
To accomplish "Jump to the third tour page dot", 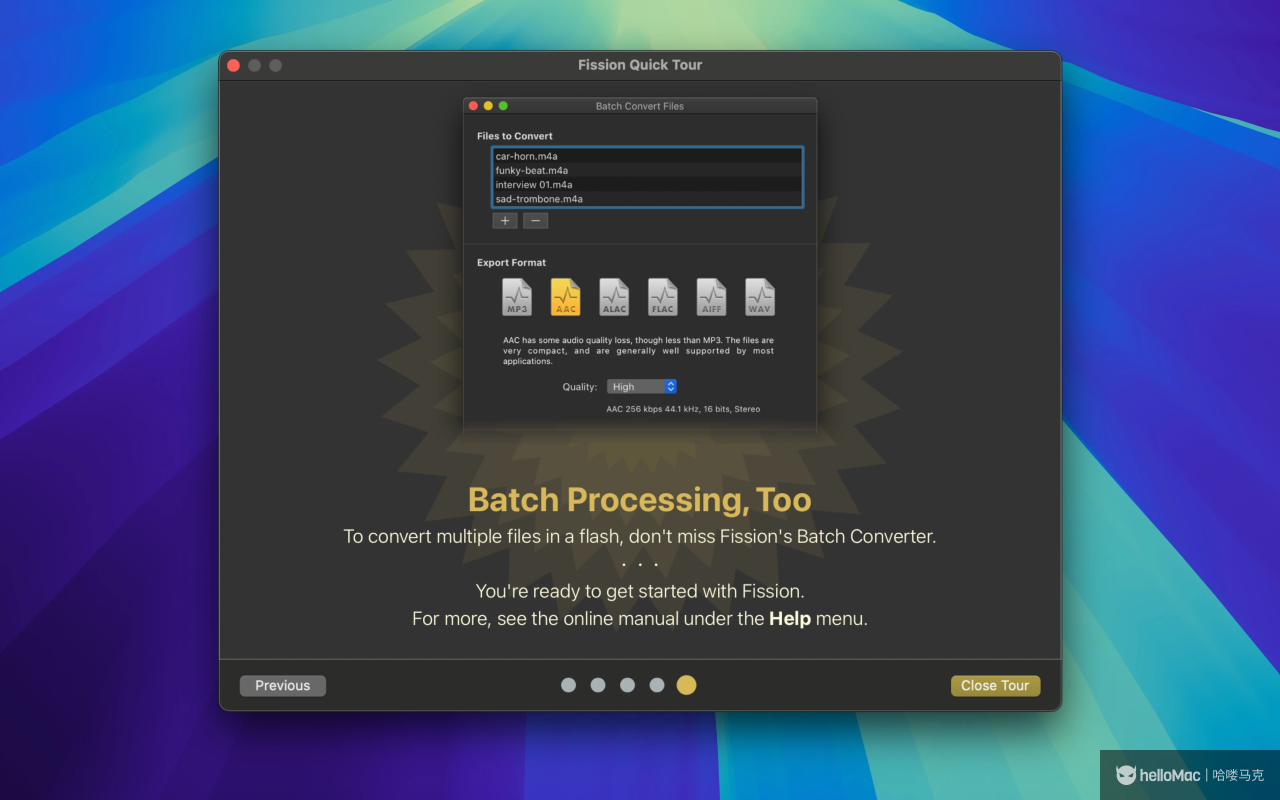I will [627, 685].
